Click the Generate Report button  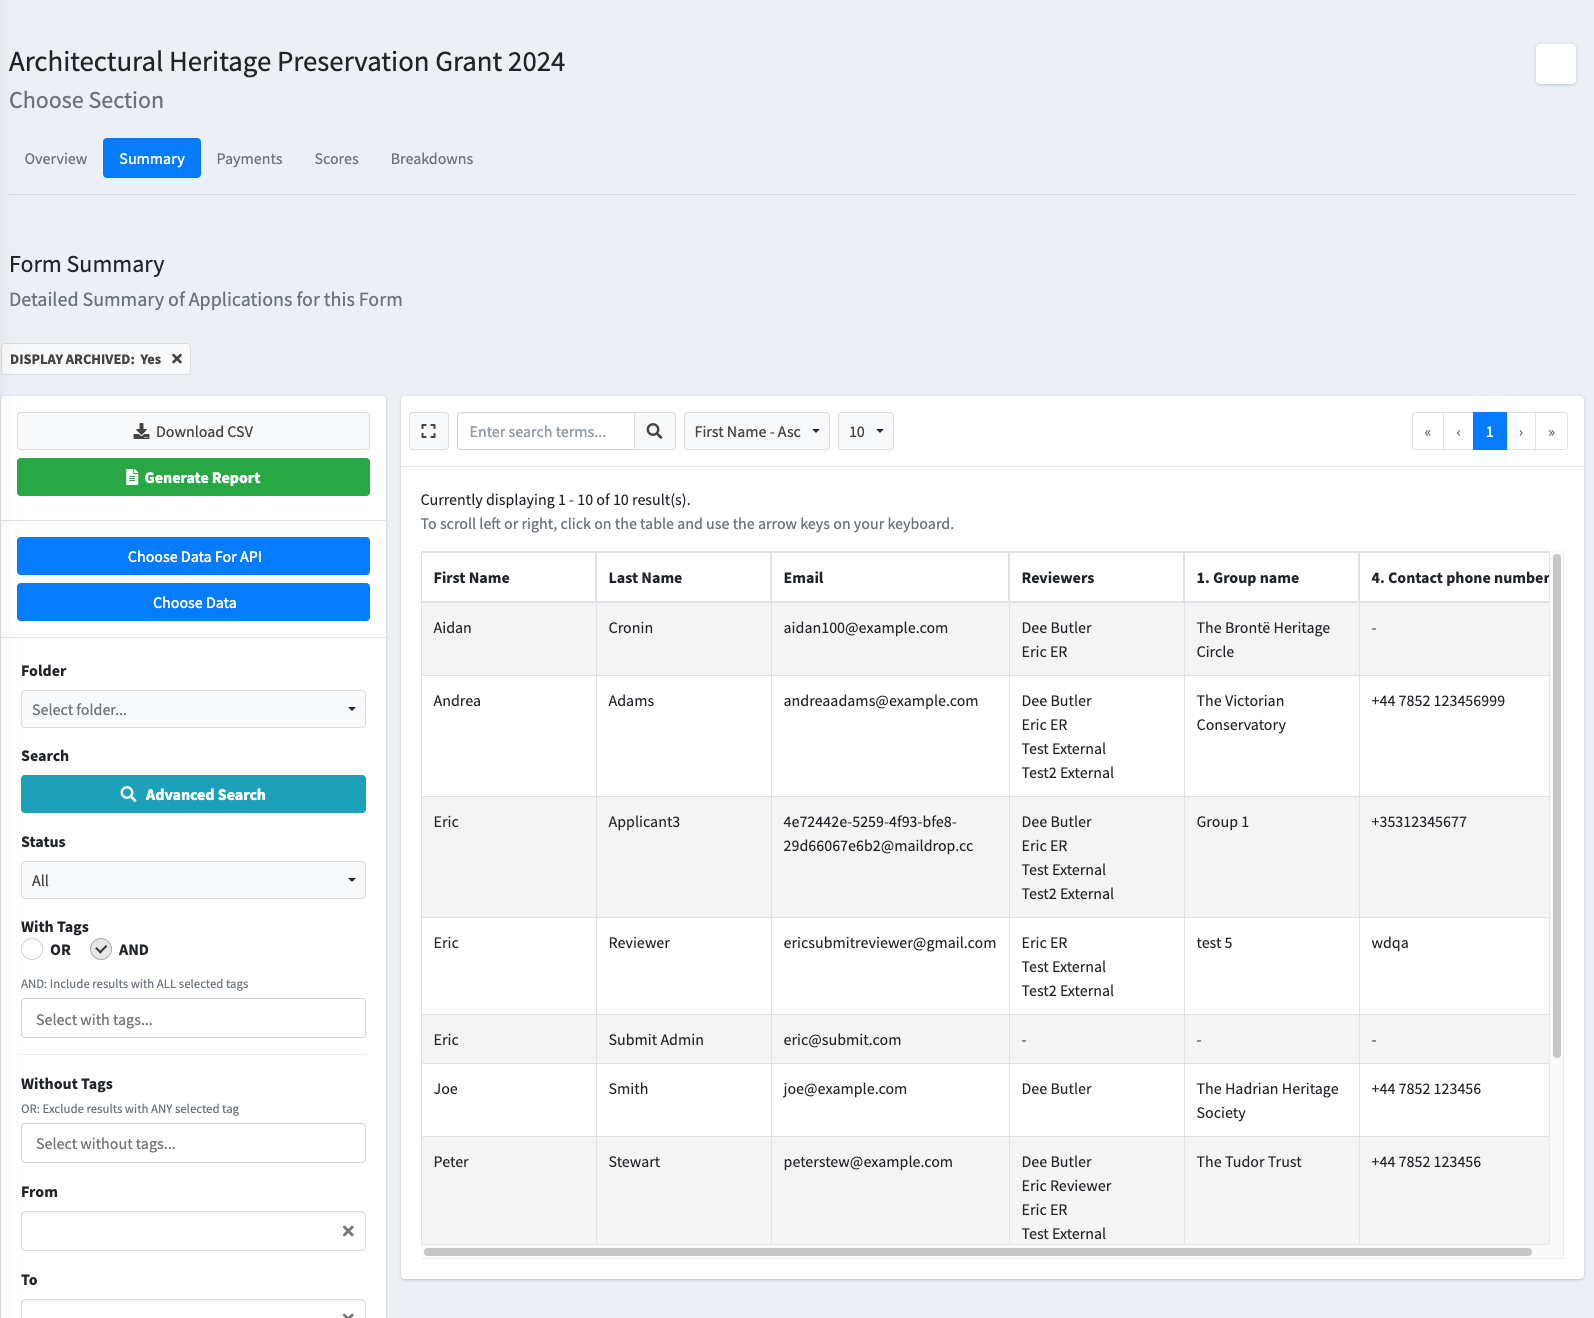pyautogui.click(x=193, y=477)
